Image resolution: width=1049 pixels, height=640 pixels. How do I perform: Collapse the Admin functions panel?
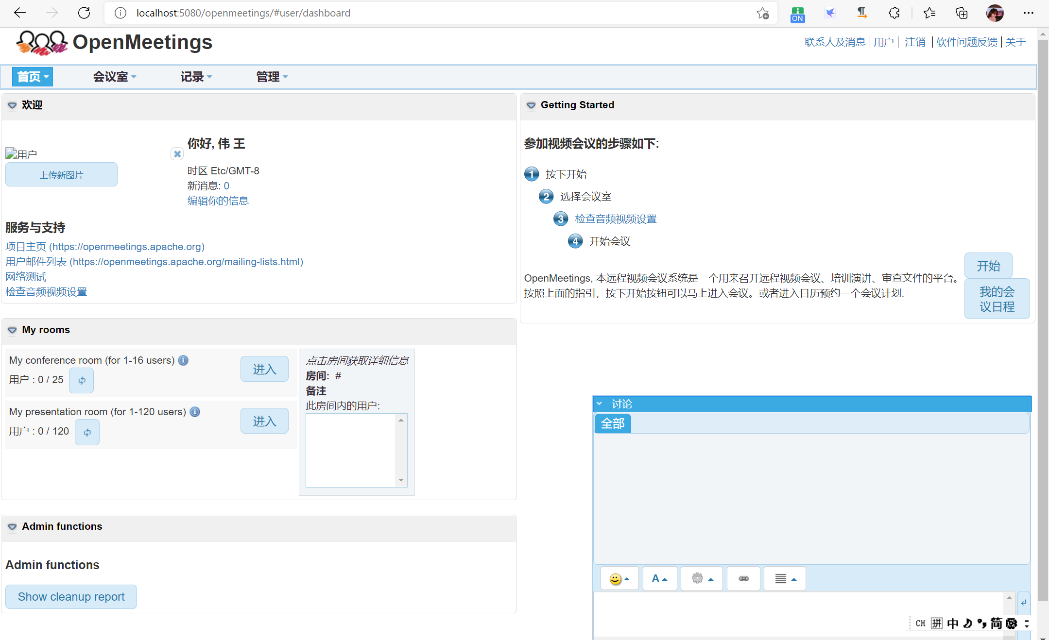(x=12, y=527)
